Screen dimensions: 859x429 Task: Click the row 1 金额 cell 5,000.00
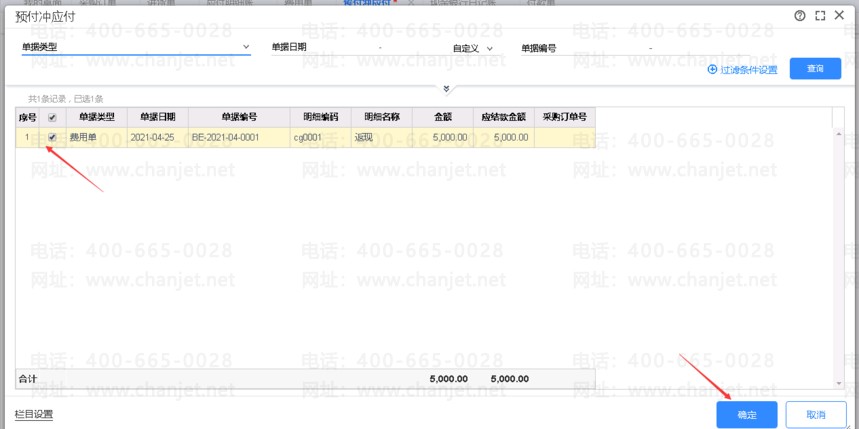click(x=443, y=138)
